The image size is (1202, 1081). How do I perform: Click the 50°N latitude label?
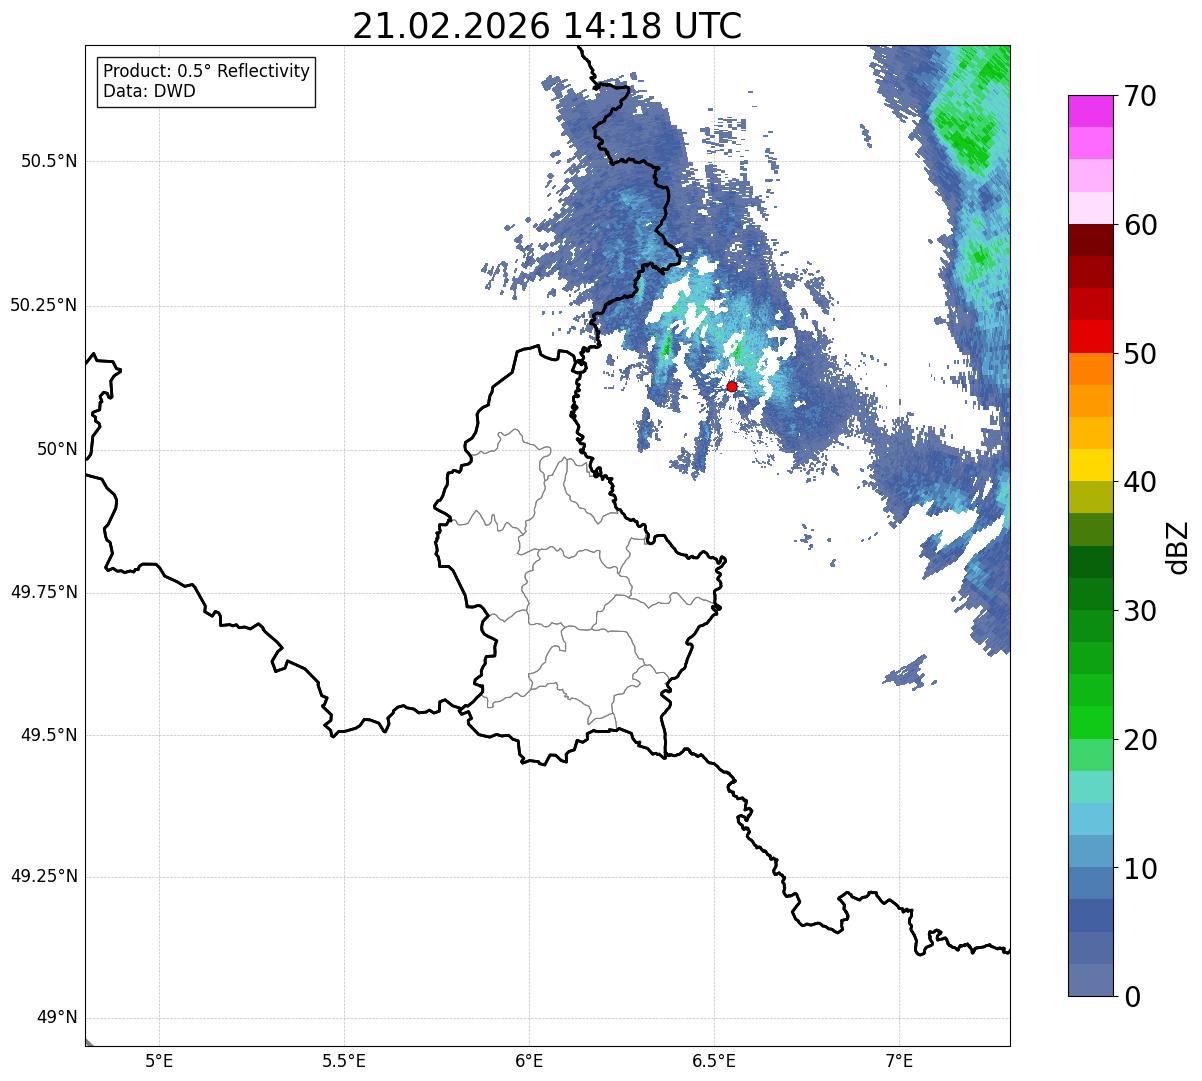pos(57,449)
